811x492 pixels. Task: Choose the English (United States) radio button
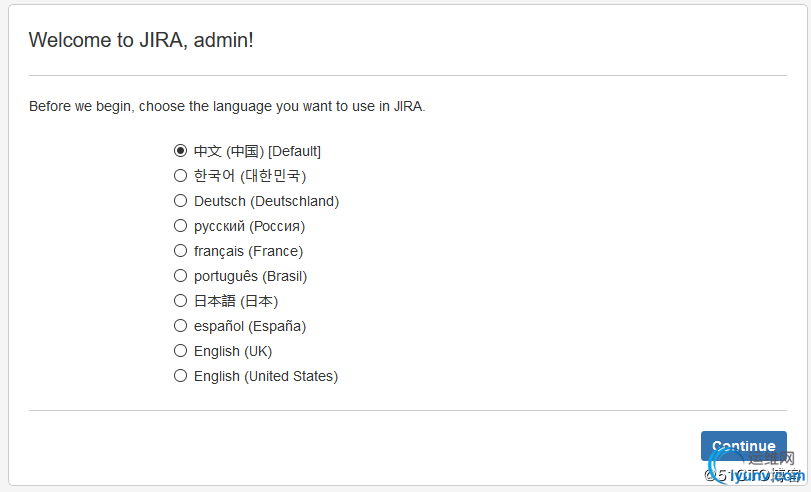(x=180, y=376)
